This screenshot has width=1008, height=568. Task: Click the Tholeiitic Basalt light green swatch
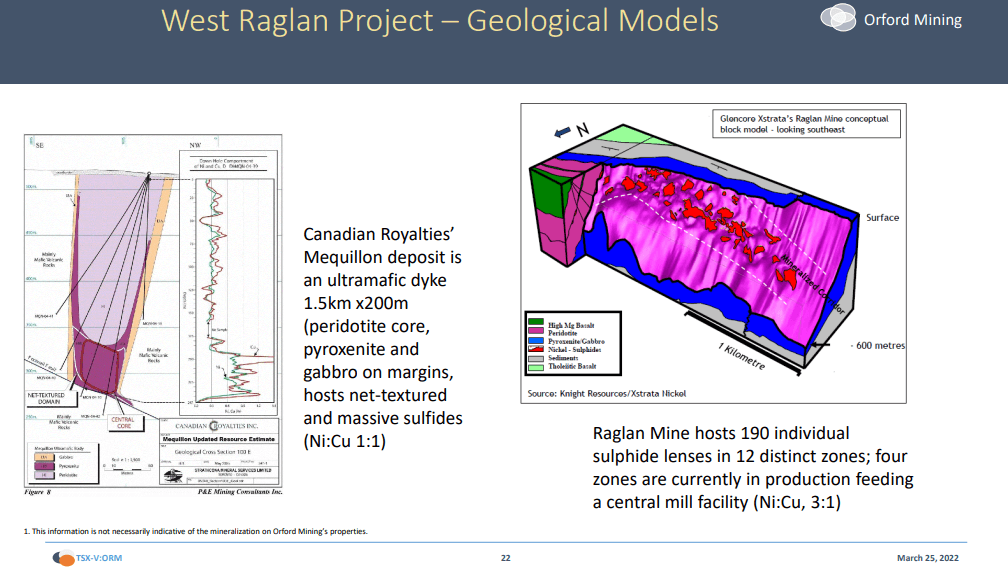[x=536, y=368]
